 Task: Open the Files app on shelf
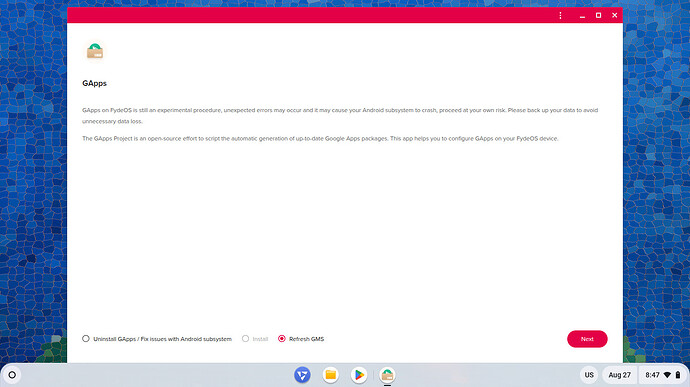coord(330,375)
